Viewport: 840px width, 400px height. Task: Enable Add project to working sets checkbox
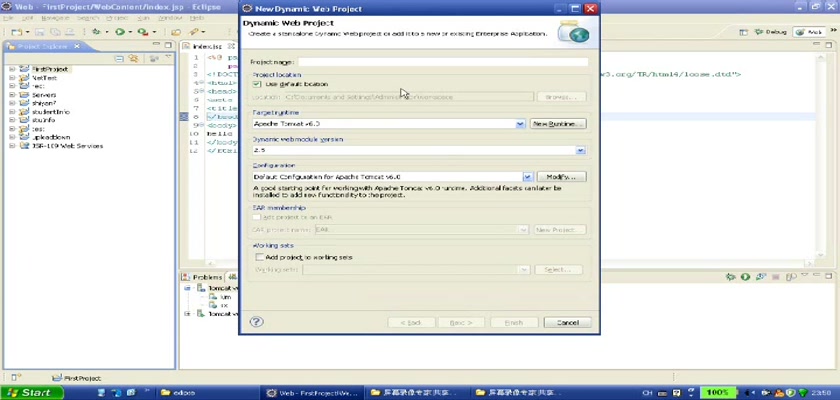point(258,257)
